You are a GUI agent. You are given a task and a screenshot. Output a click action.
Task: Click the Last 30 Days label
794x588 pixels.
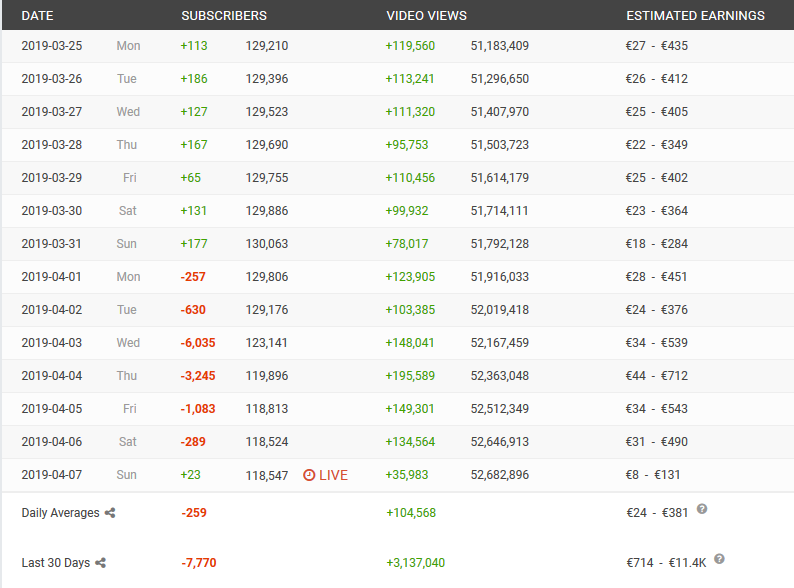(56, 563)
